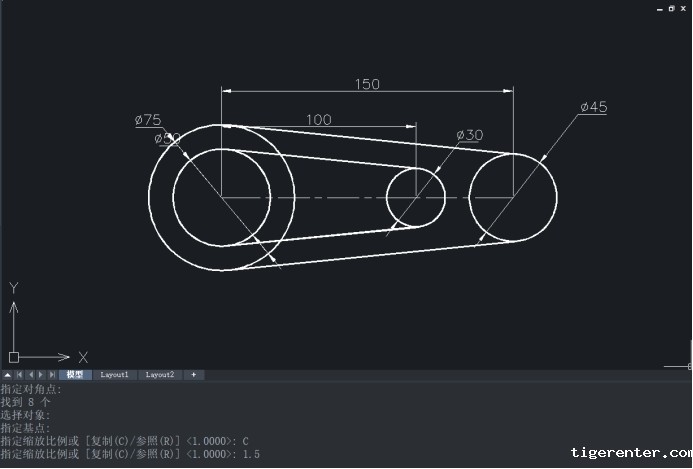693x469 pixels.
Task: Select the 100 dimension text
Action: 318,119
